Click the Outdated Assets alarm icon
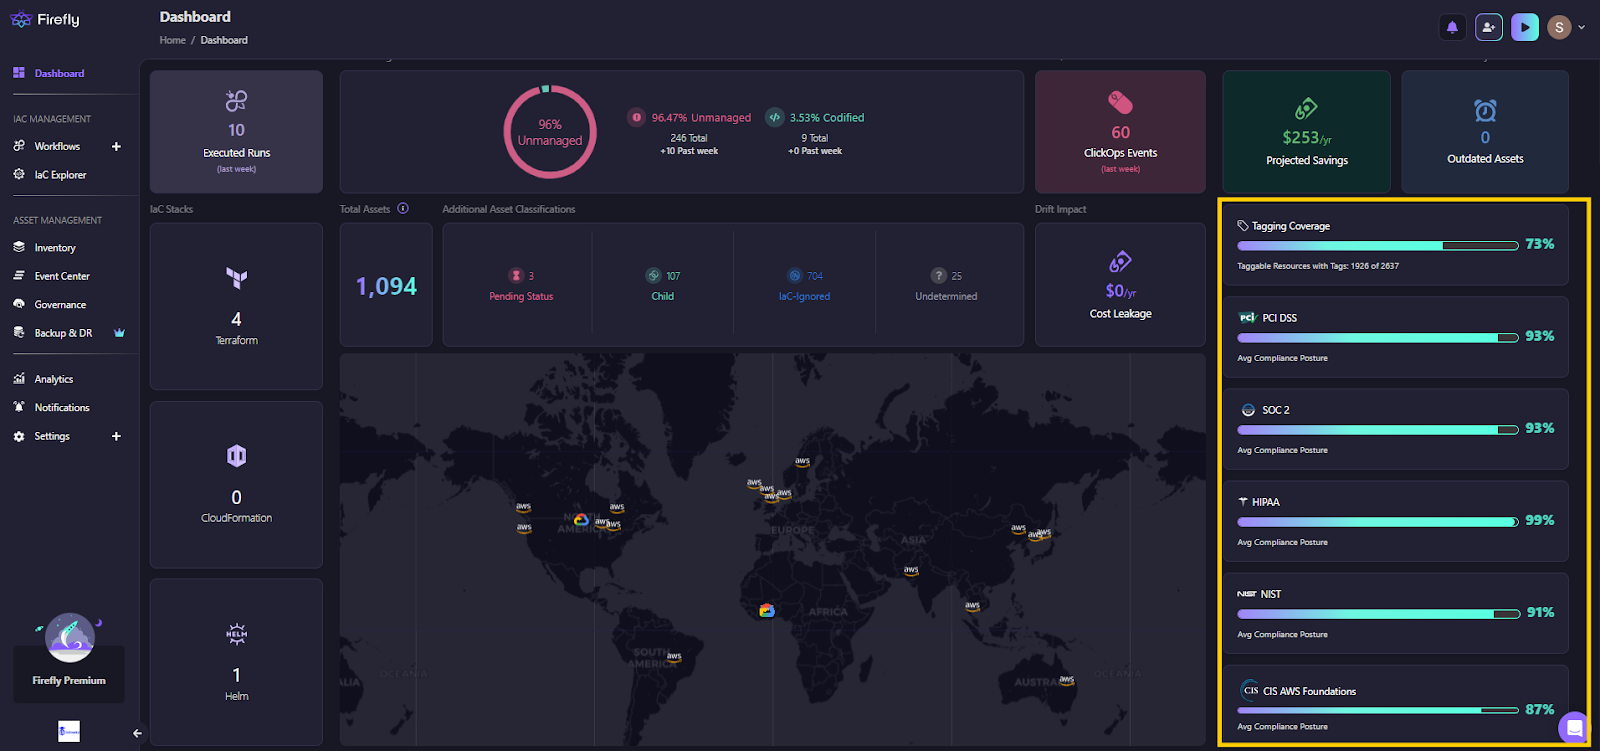1600x751 pixels. [x=1485, y=110]
